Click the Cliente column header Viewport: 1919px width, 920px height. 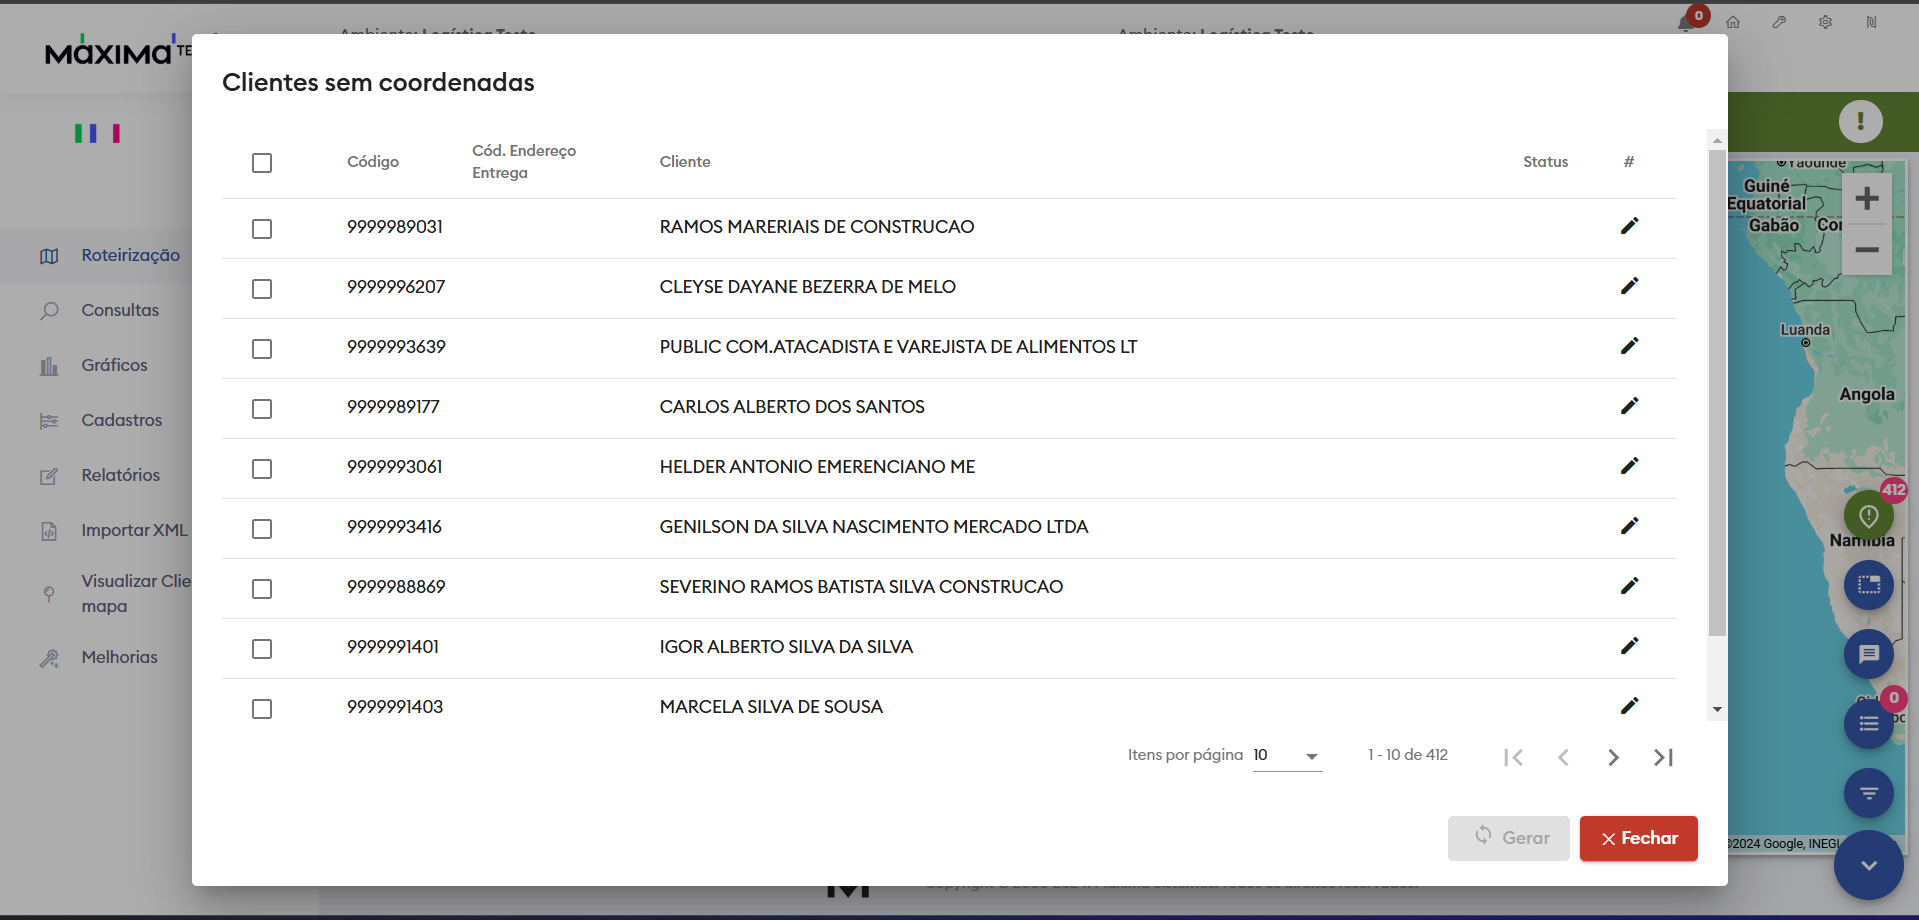pyautogui.click(x=685, y=162)
